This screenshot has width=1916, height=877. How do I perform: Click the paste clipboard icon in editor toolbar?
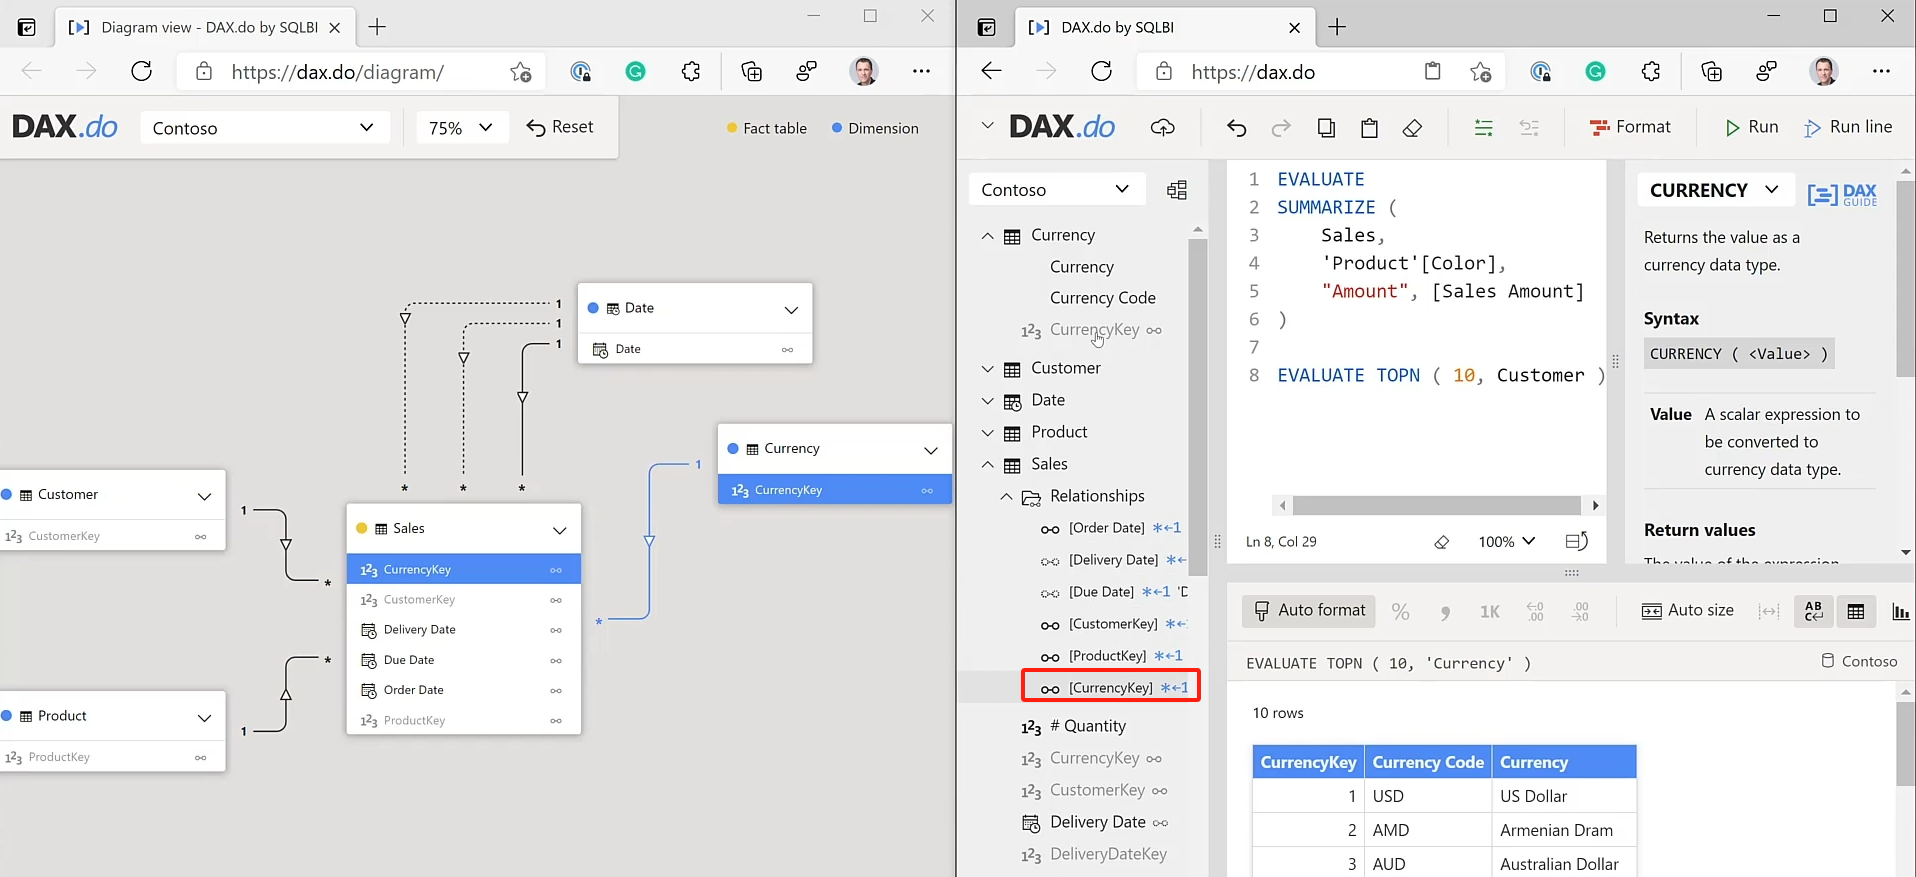pos(1369,127)
